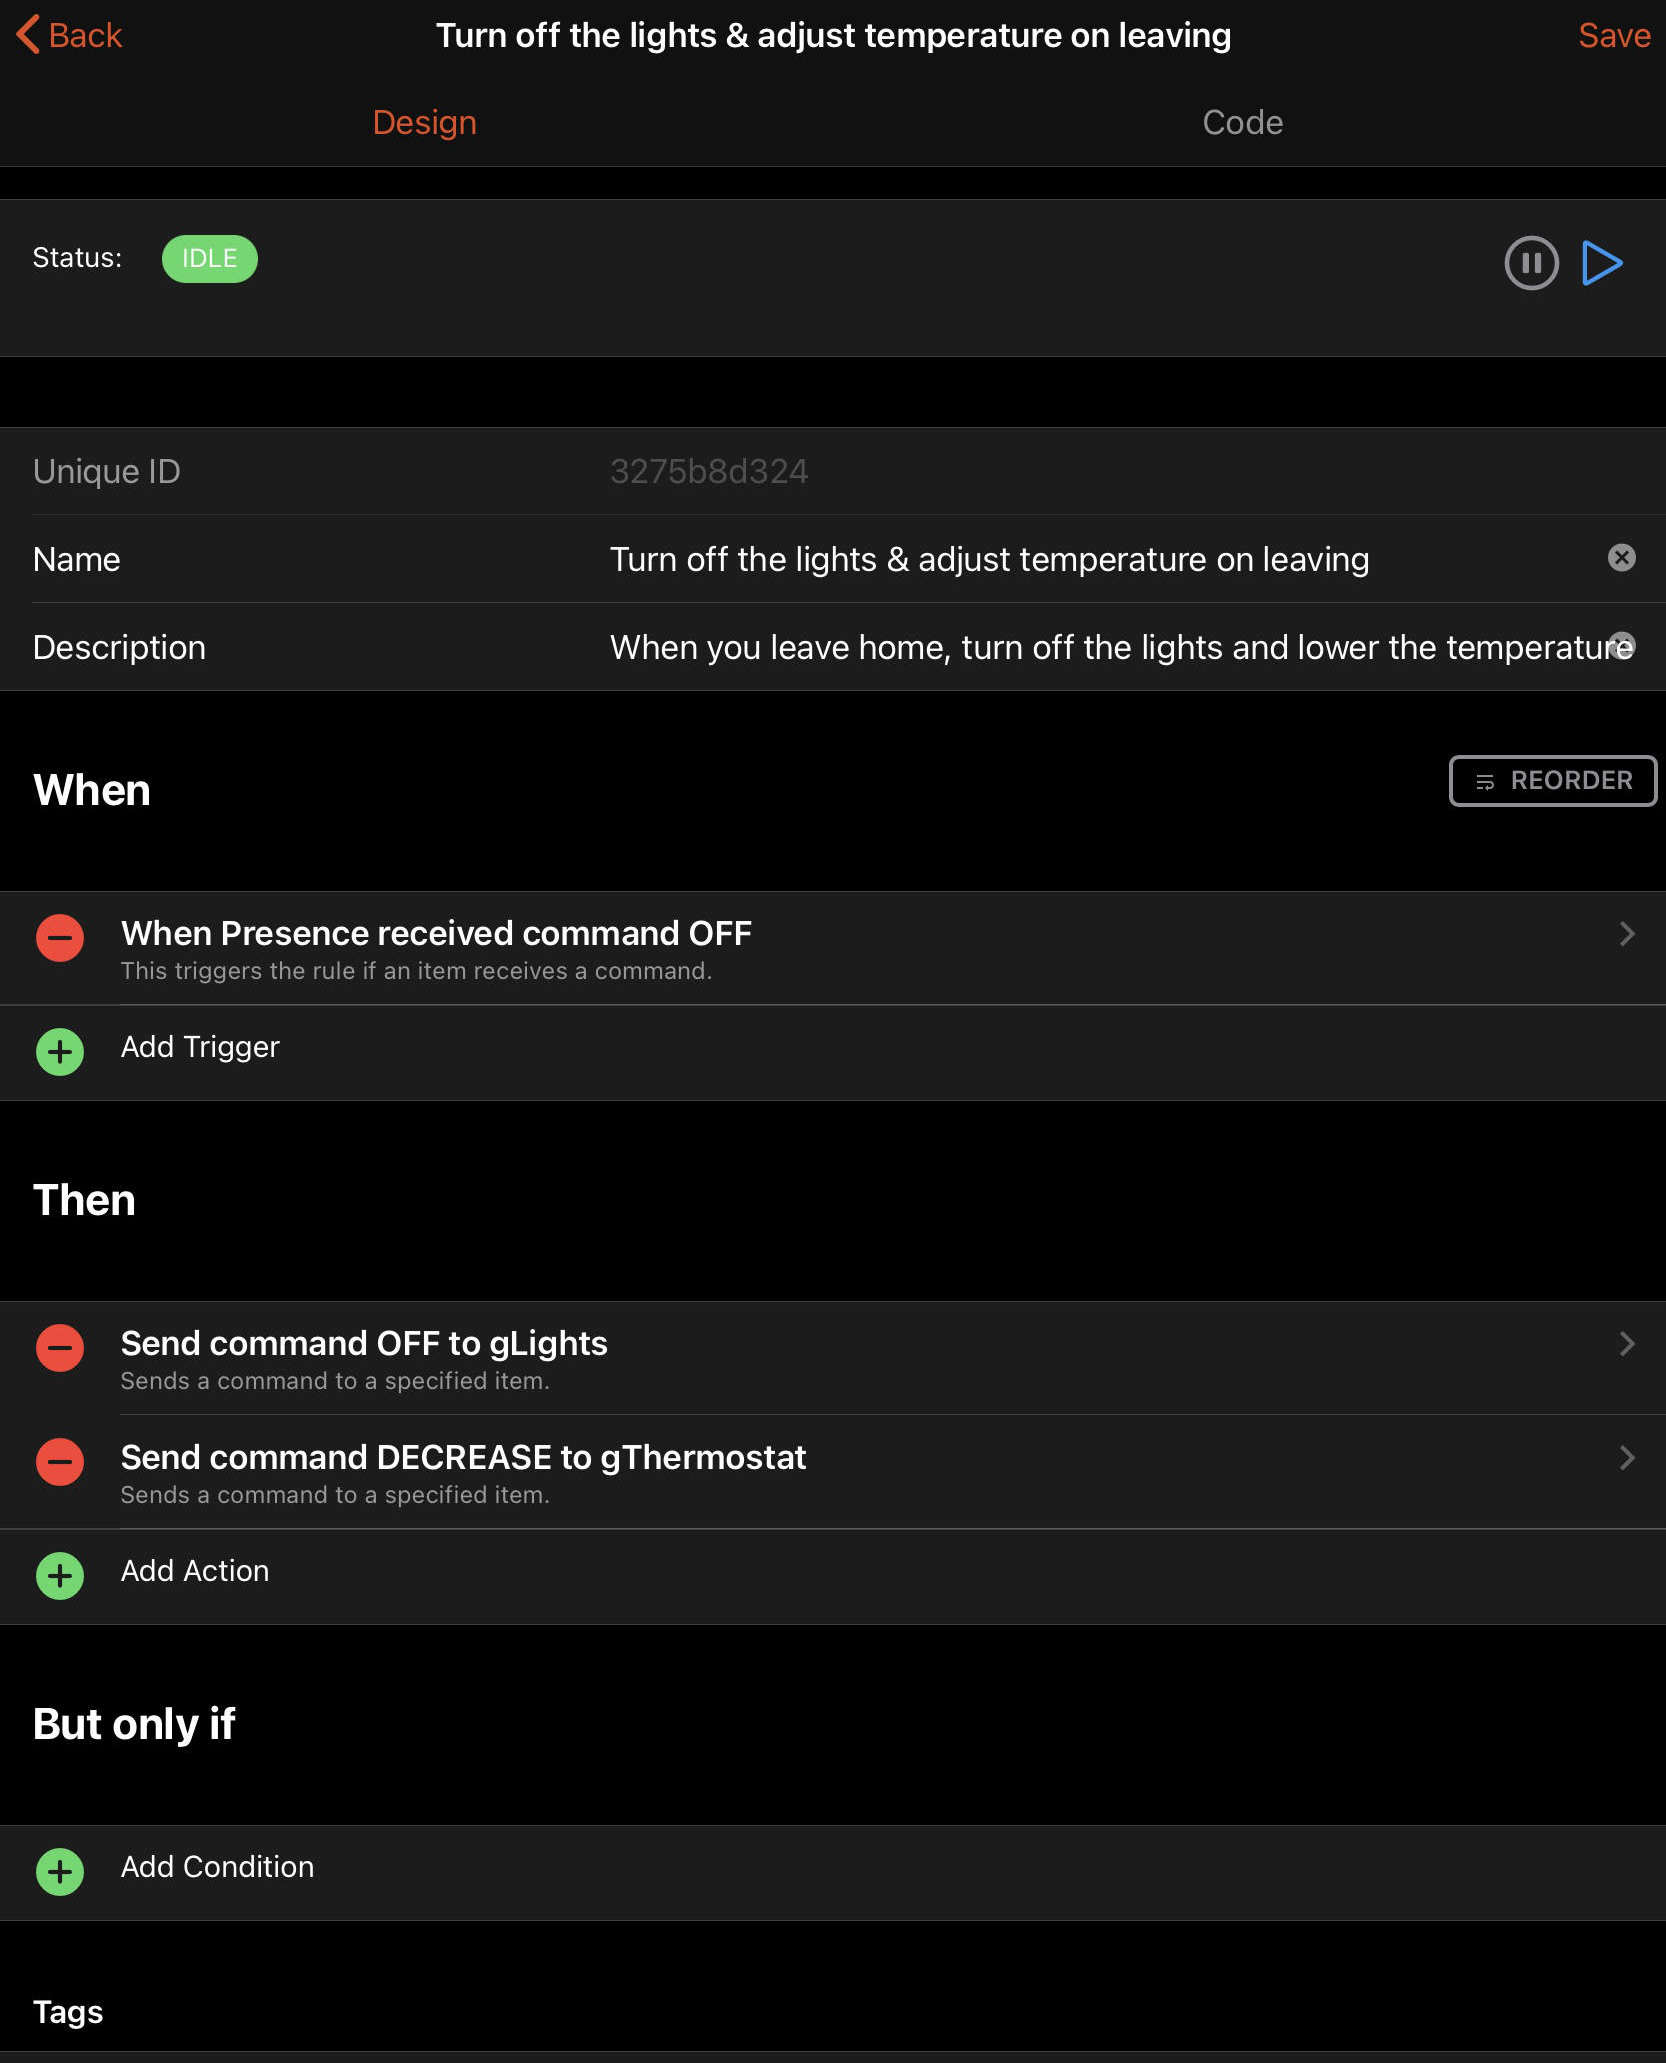
Task: Remove the OFF to gLights action
Action: pyautogui.click(x=59, y=1348)
